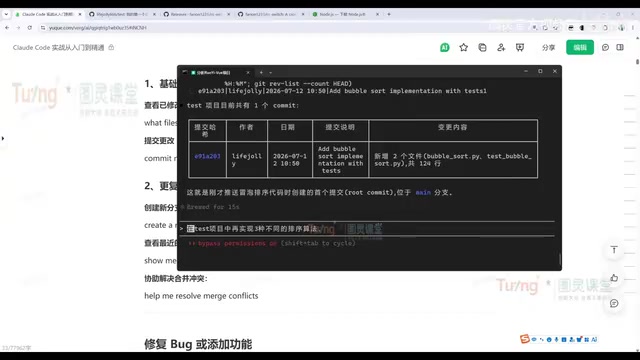640x360 pixels.
Task: Star this Yuque document
Action: pyautogui.click(x=463, y=47)
